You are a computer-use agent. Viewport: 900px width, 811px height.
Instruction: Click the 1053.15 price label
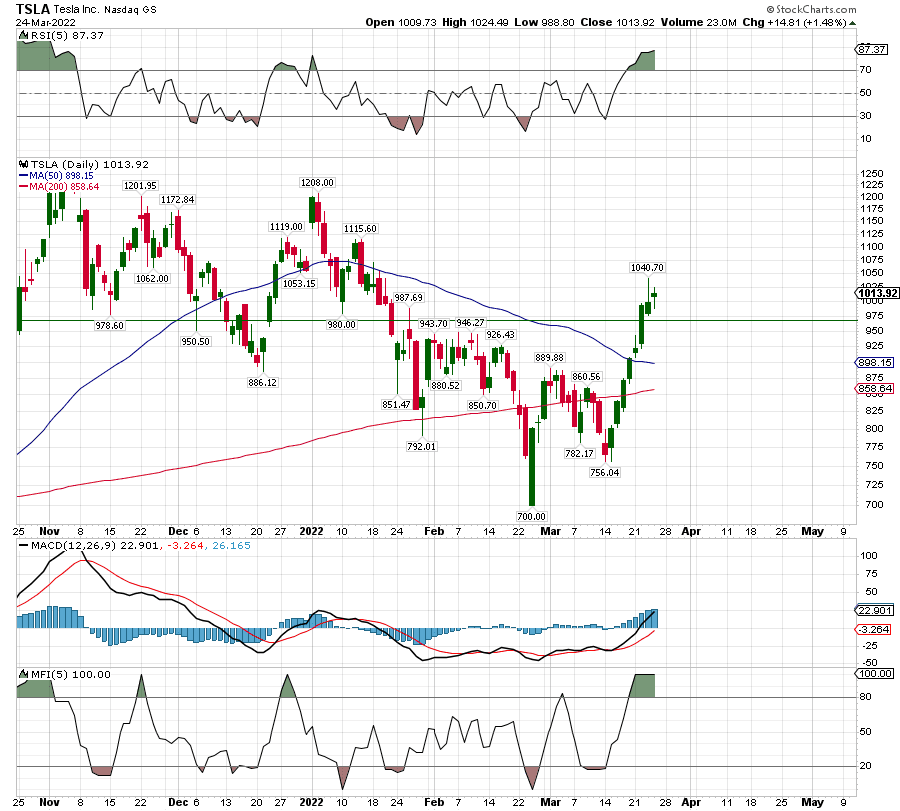[299, 283]
